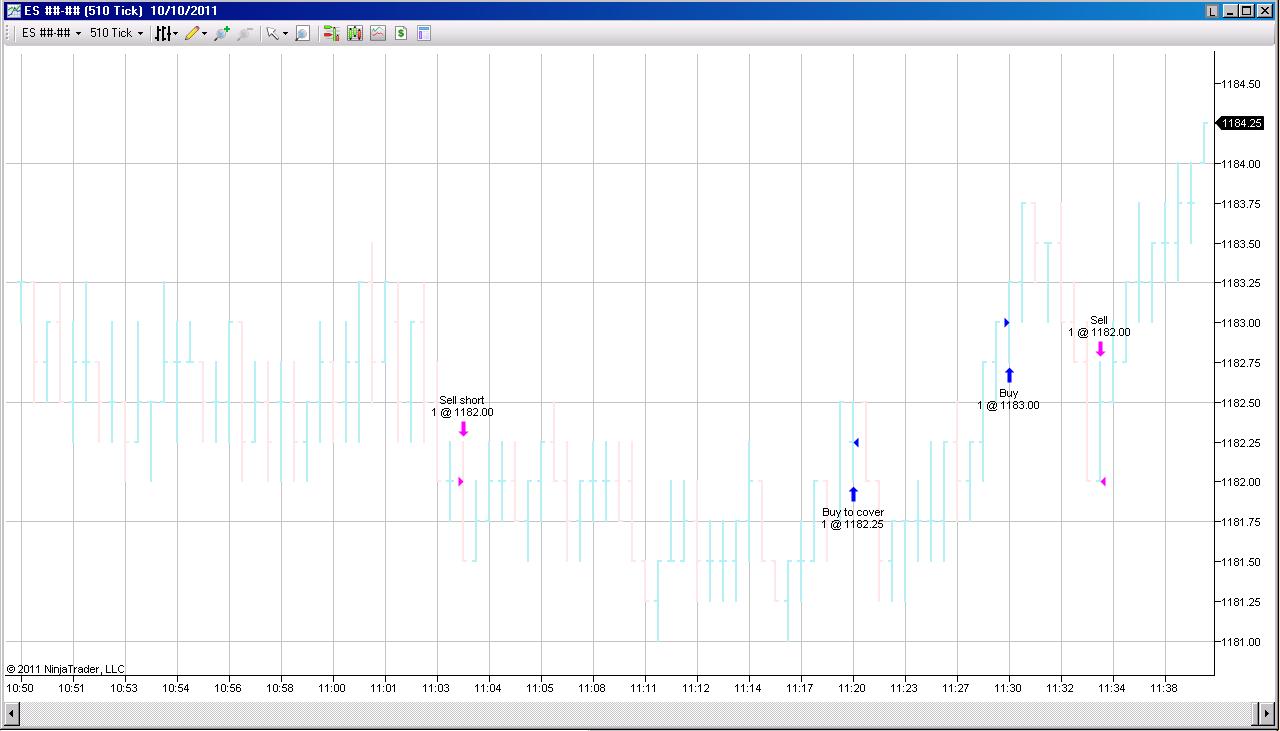1280x731 pixels.
Task: Open the Indicators dialog icon
Action: (377, 33)
